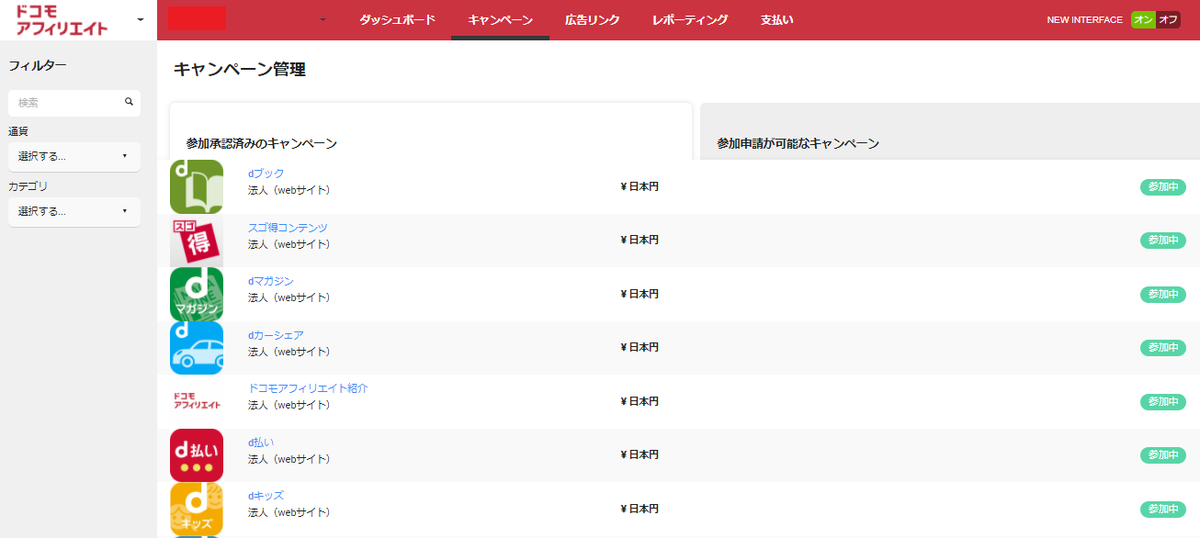Open the スゴ得コンテンツ campaign link
The width and height of the screenshot is (1200, 538).
(x=288, y=227)
